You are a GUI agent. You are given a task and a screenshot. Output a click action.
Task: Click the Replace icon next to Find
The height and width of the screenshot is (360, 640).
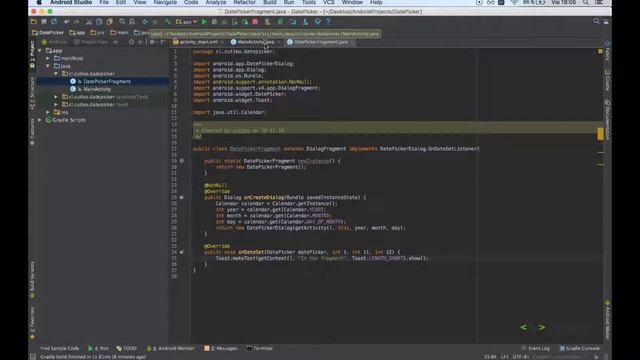(x=132, y=22)
